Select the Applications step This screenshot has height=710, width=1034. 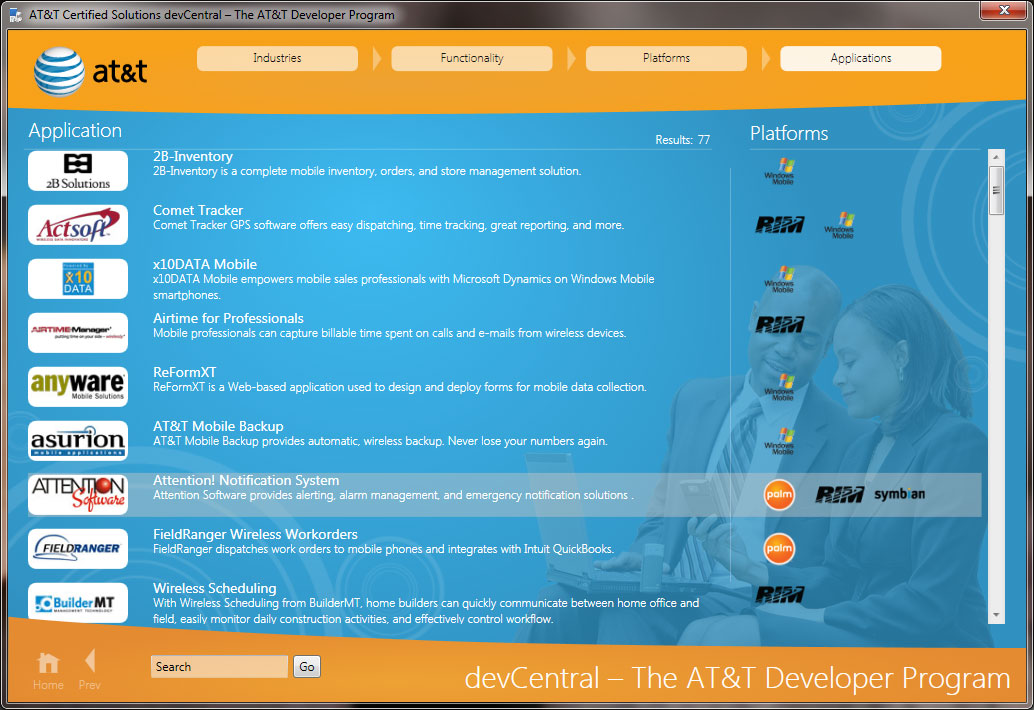pos(861,58)
